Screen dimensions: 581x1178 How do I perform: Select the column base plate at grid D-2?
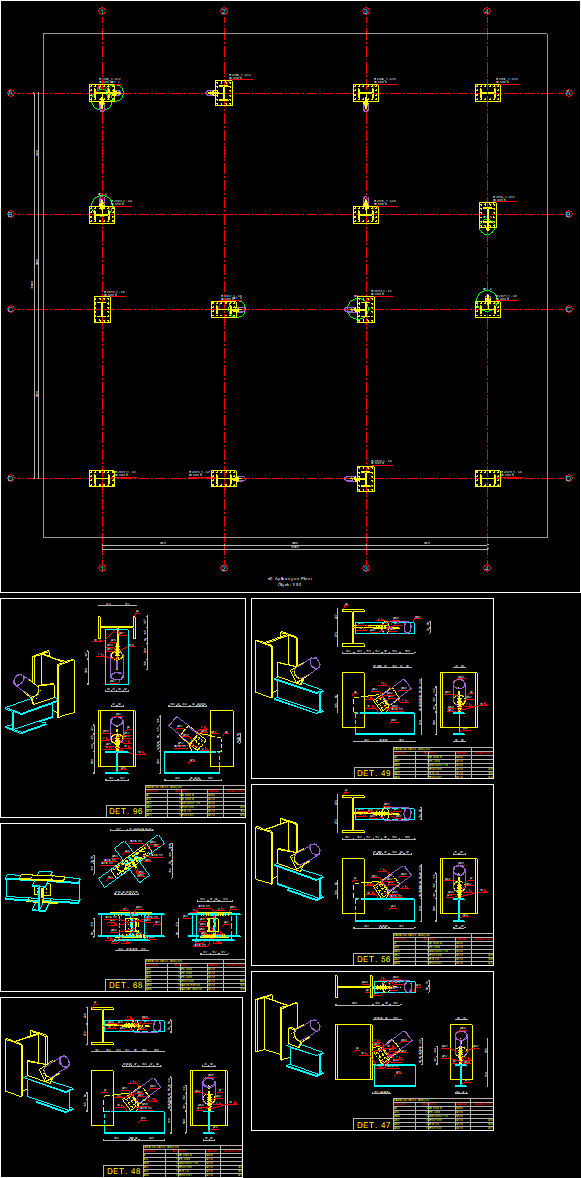point(224,478)
